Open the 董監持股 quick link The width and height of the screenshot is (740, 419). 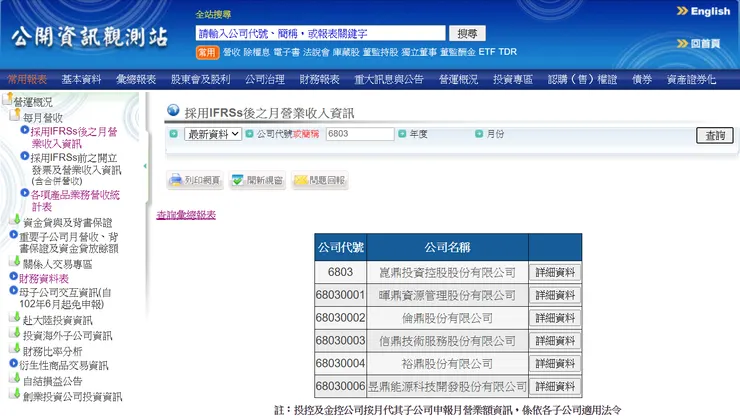pyautogui.click(x=380, y=52)
